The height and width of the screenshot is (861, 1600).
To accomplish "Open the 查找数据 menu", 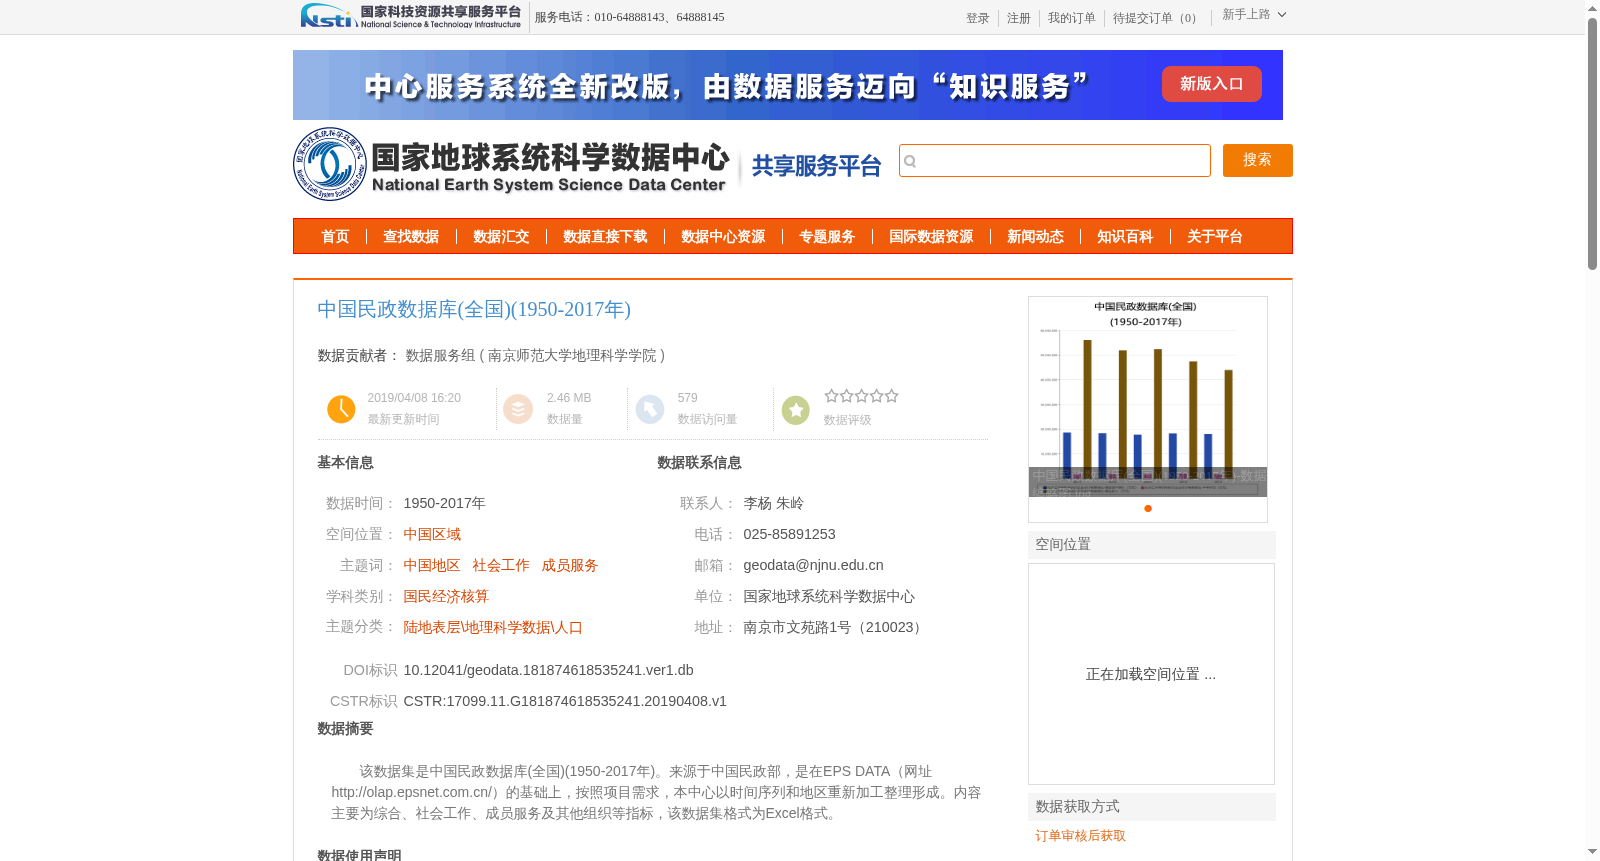I will click(x=411, y=237).
